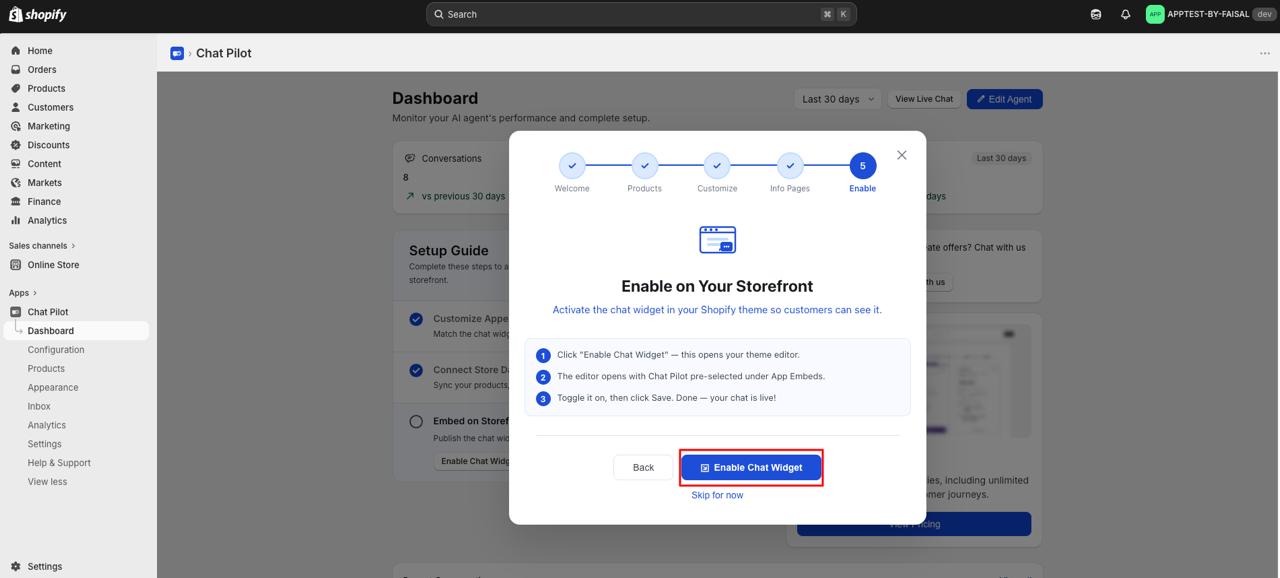Viewport: 1280px width, 578px height.
Task: Click the Back button in the dialog
Action: 643,467
